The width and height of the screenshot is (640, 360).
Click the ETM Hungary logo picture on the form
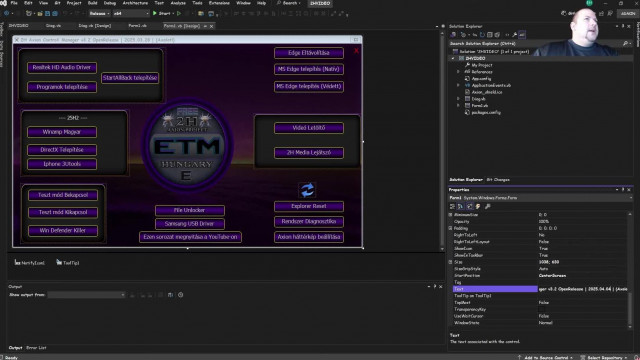point(187,145)
